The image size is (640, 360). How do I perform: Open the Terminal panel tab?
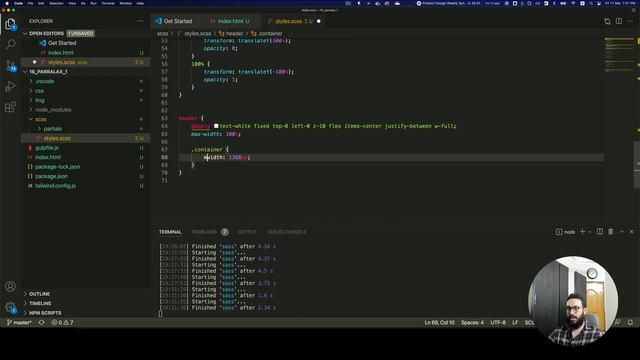(x=170, y=232)
